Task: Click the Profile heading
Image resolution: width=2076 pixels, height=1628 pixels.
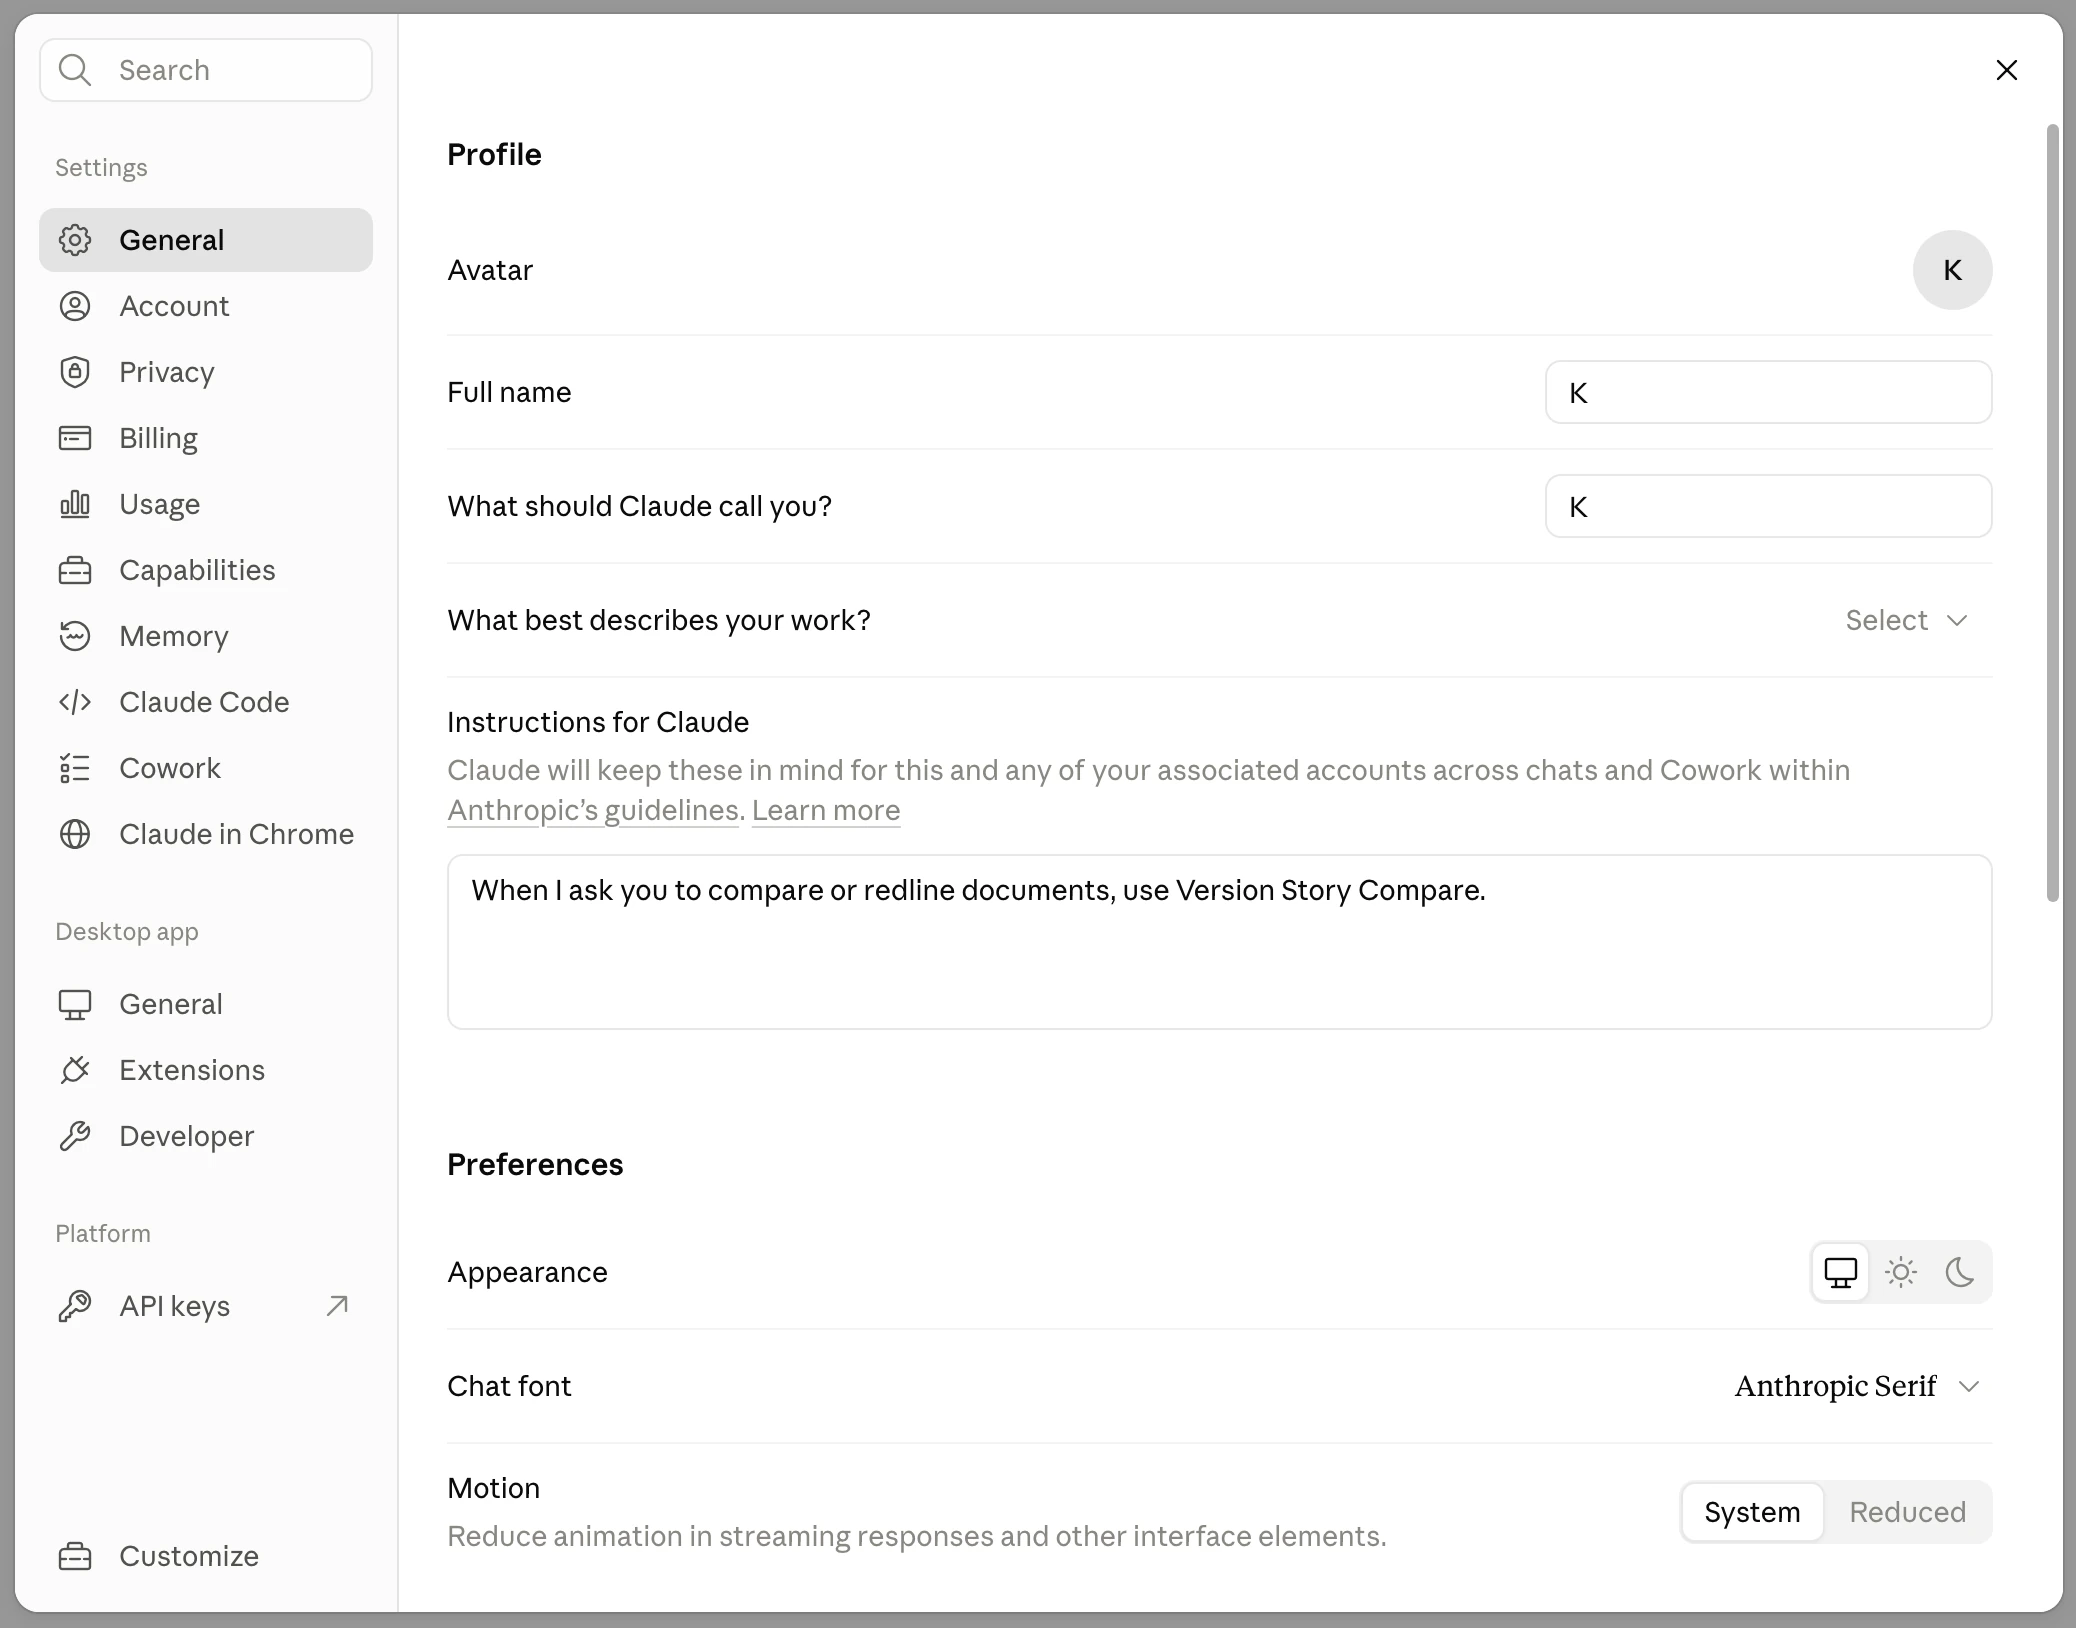Action: [494, 155]
